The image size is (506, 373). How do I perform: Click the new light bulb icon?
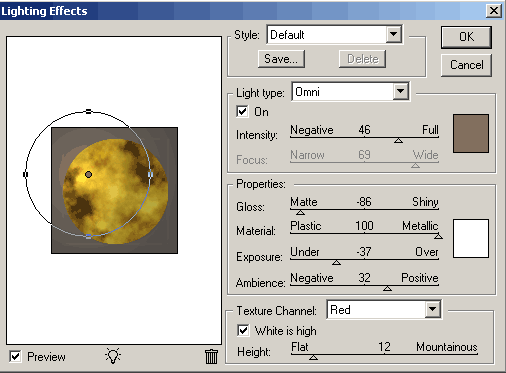click(x=113, y=356)
